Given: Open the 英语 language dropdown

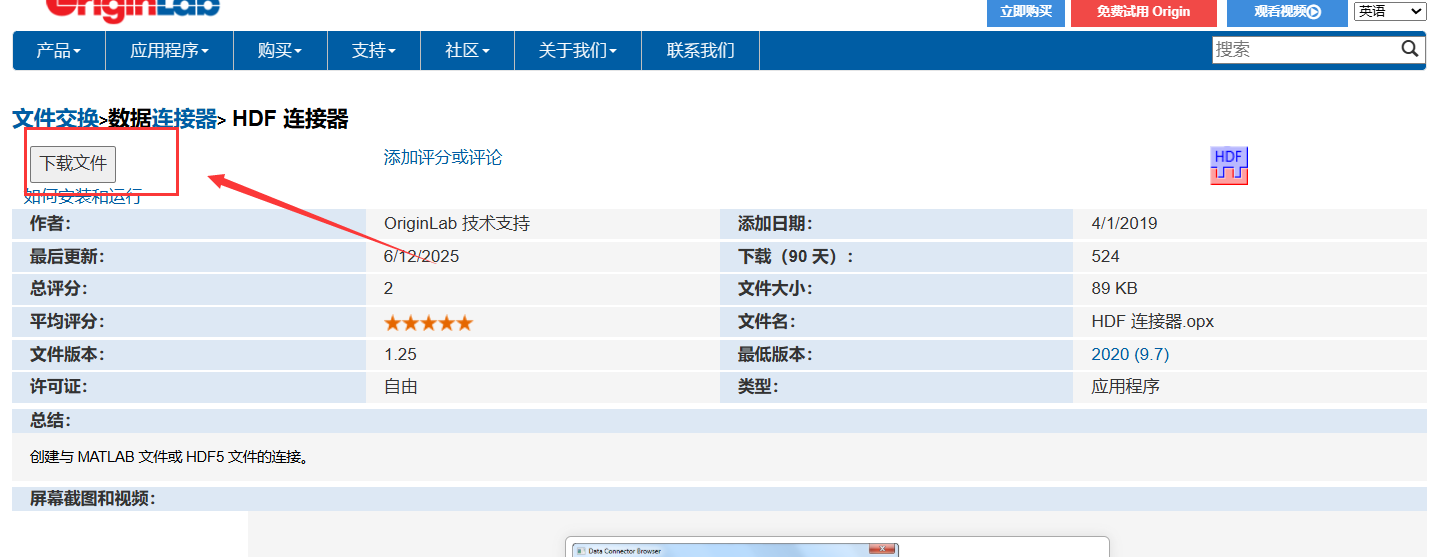Looking at the screenshot, I should click(1390, 11).
